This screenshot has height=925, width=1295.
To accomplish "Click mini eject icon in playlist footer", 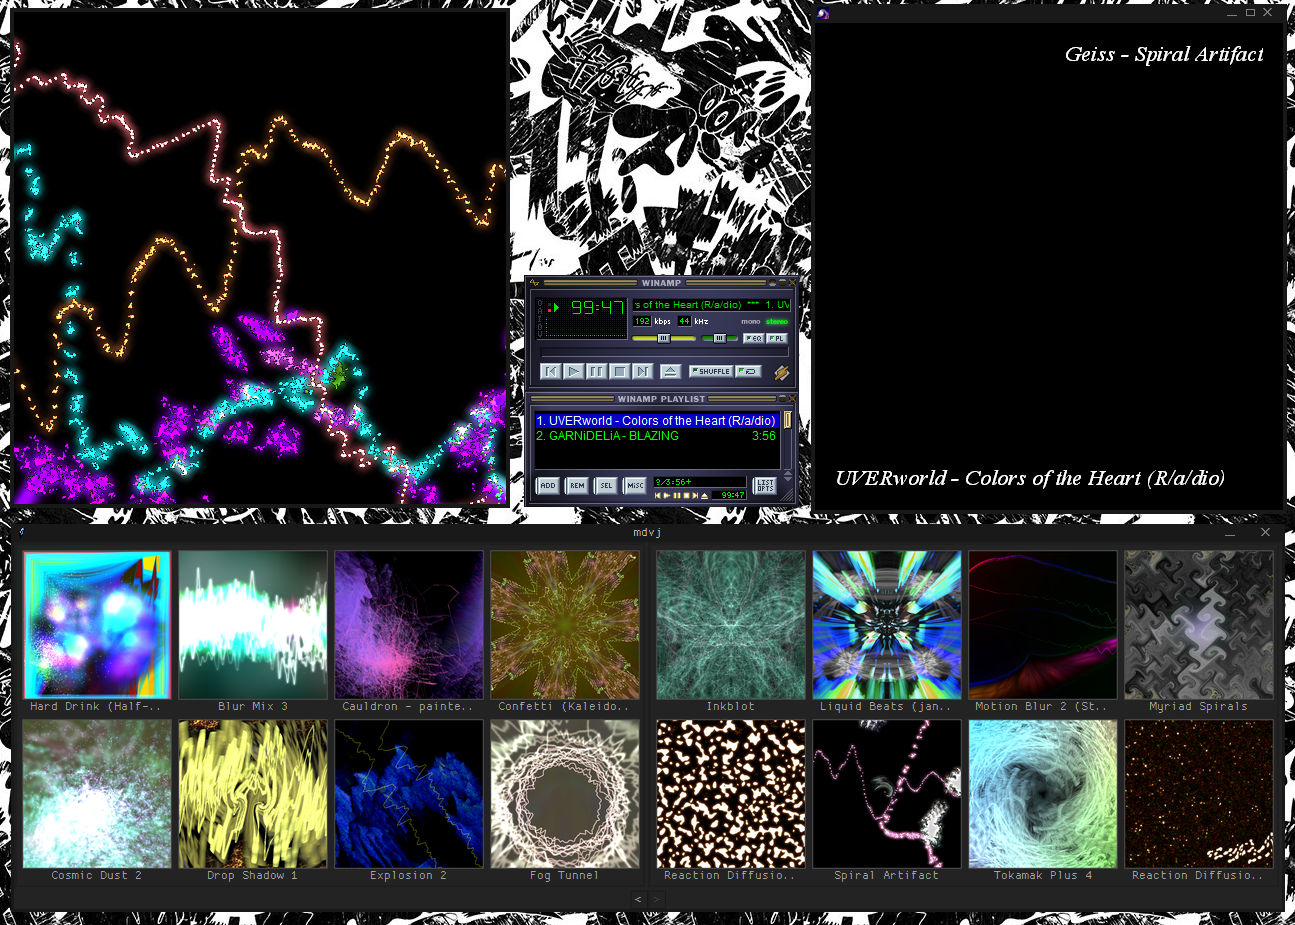I will pyautogui.click(x=704, y=495).
